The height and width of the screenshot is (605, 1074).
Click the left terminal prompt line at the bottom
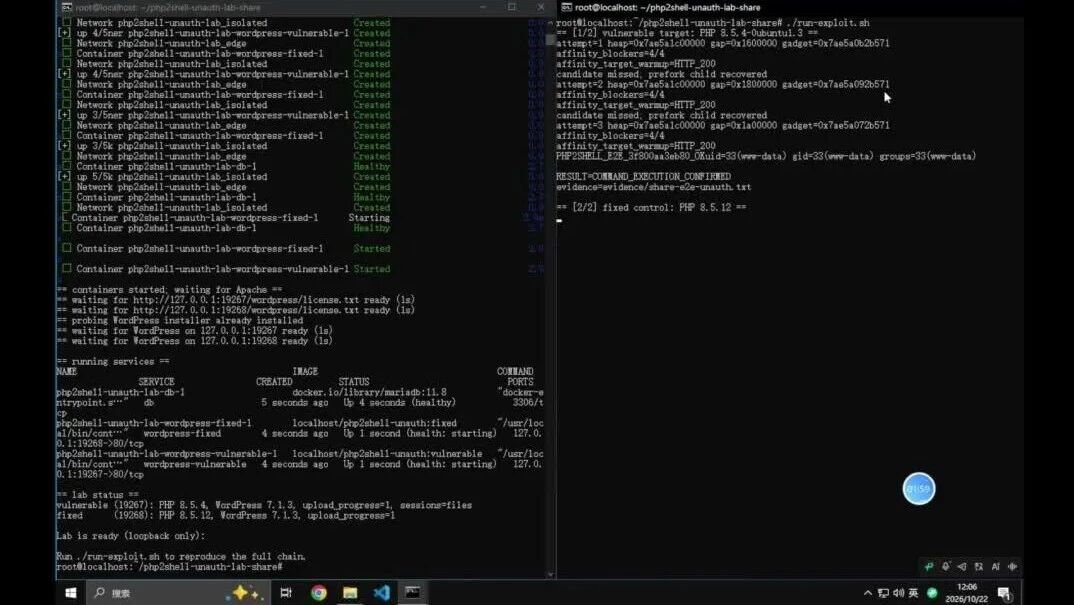click(169, 567)
